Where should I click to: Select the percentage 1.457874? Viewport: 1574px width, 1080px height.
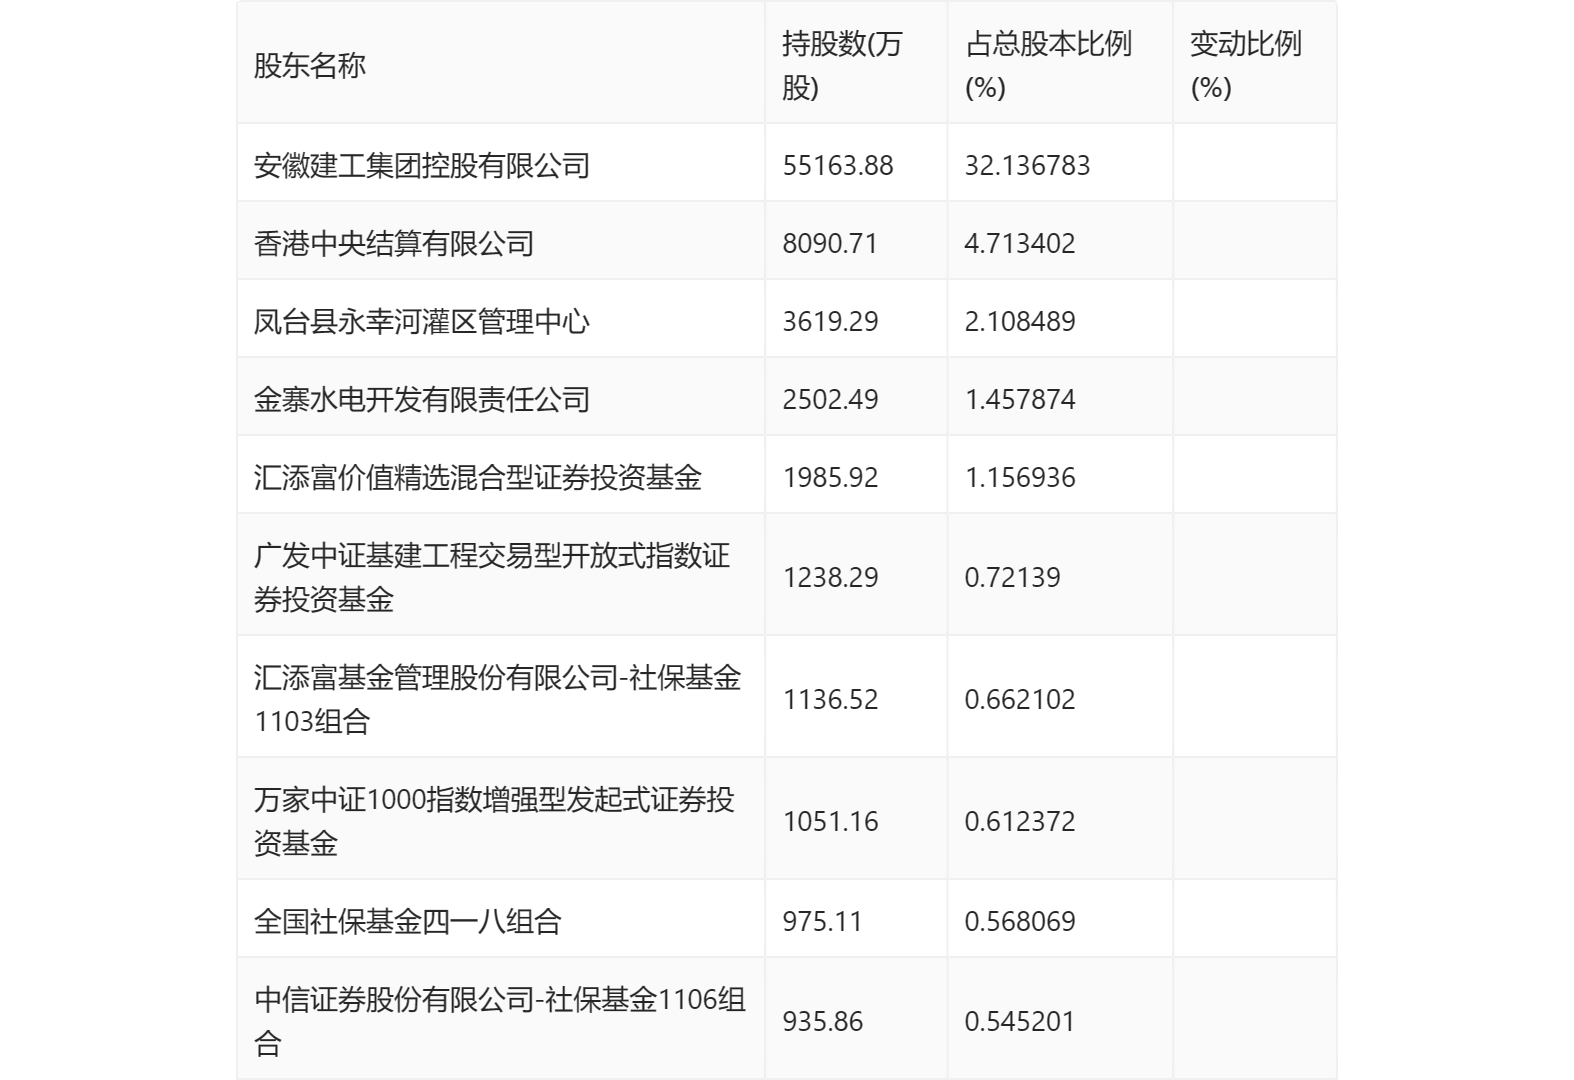point(1020,399)
